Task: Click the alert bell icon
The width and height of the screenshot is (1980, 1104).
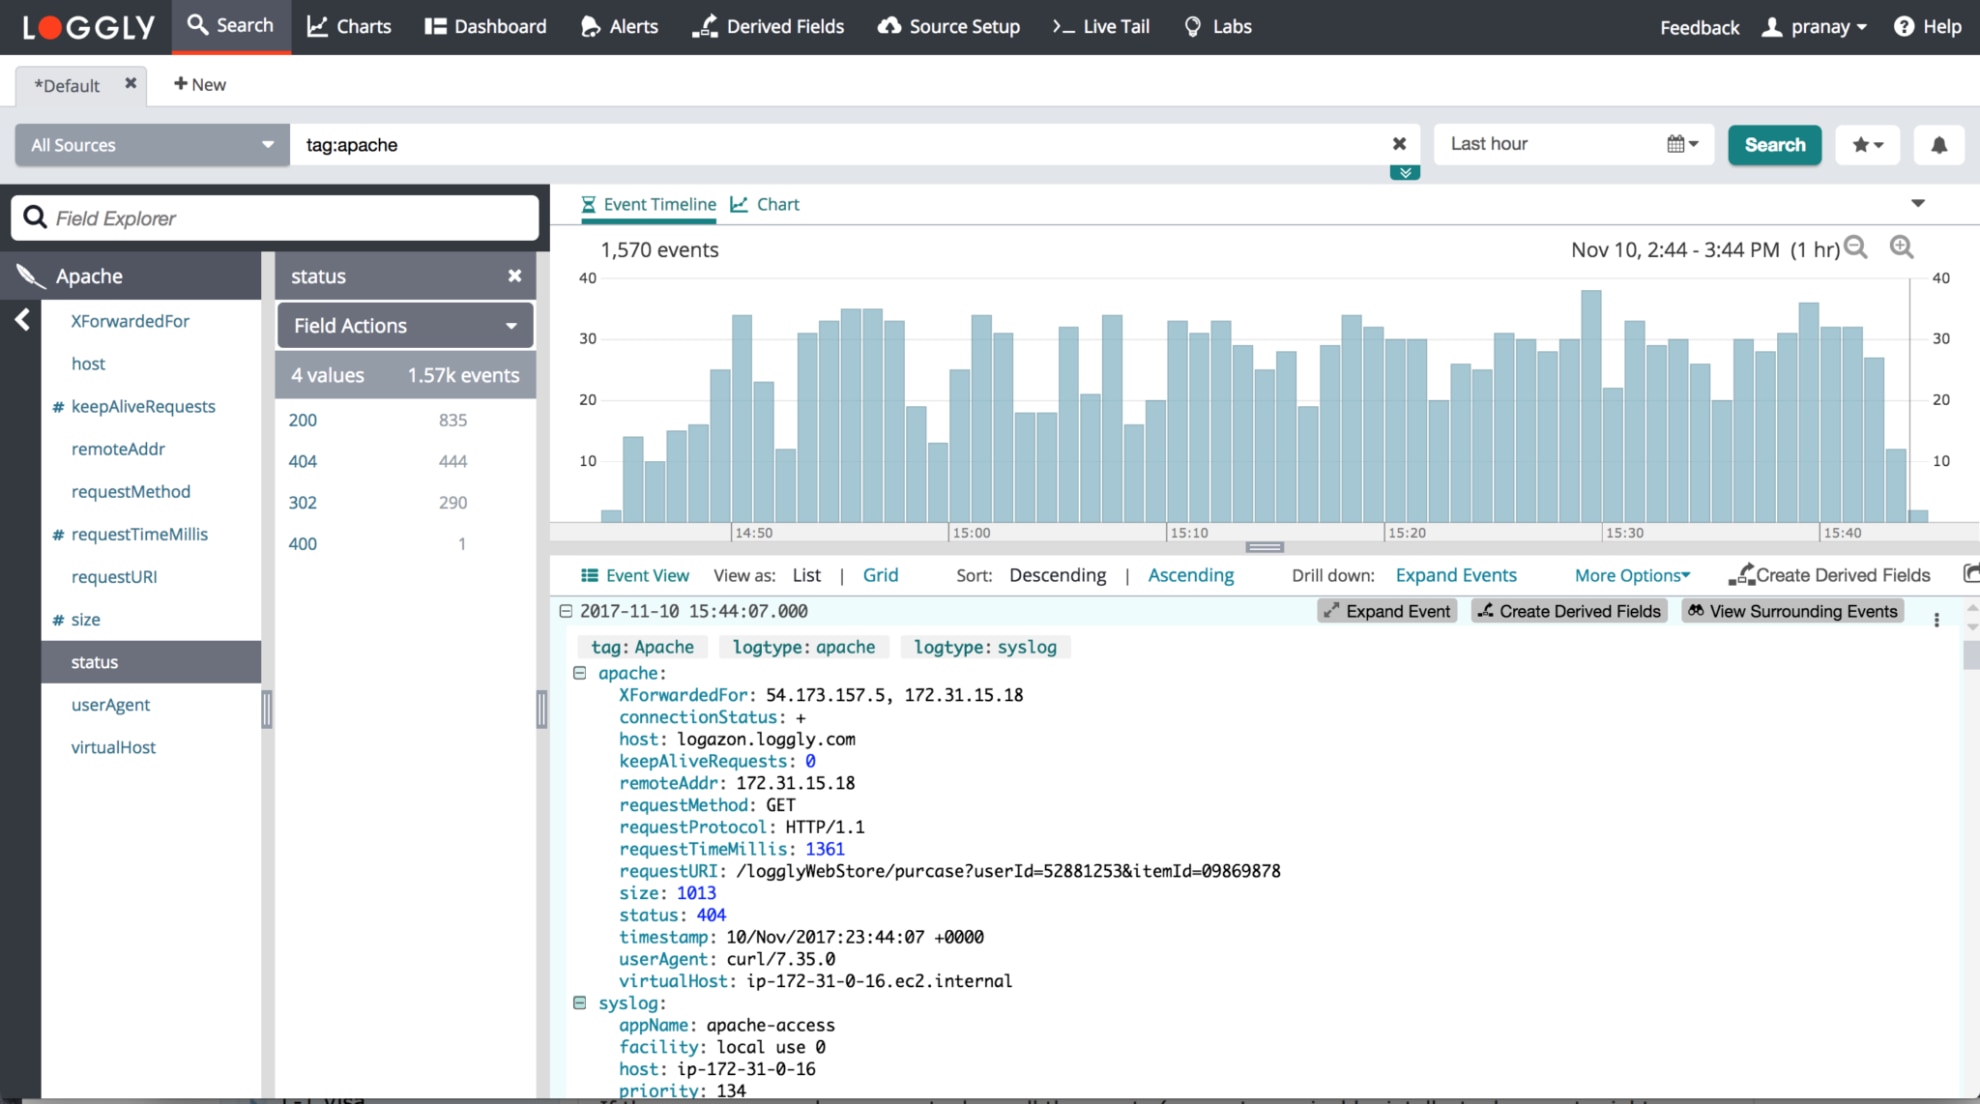Action: point(1939,144)
